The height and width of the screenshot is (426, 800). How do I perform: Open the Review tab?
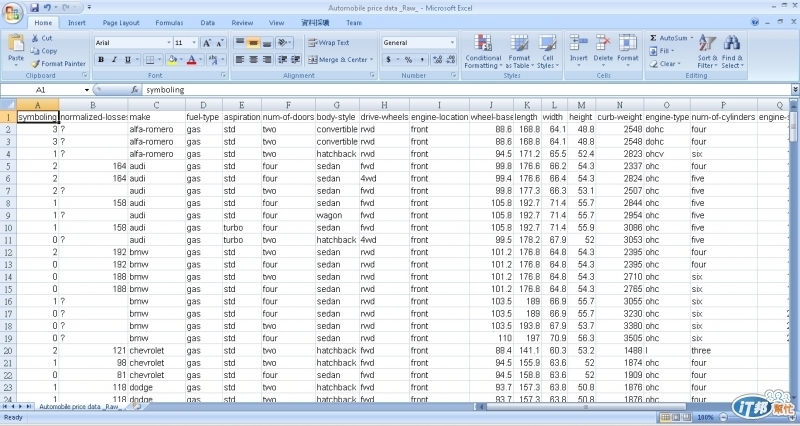click(x=242, y=23)
